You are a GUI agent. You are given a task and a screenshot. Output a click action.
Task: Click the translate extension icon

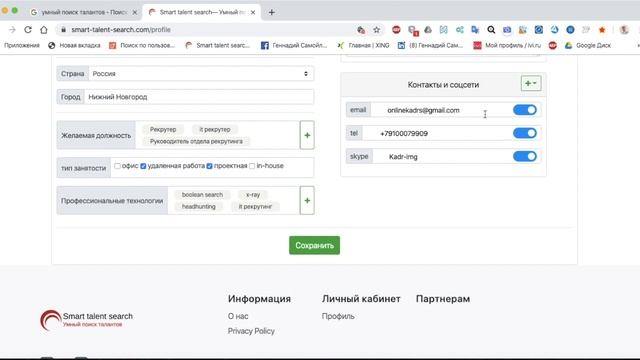(475, 29)
